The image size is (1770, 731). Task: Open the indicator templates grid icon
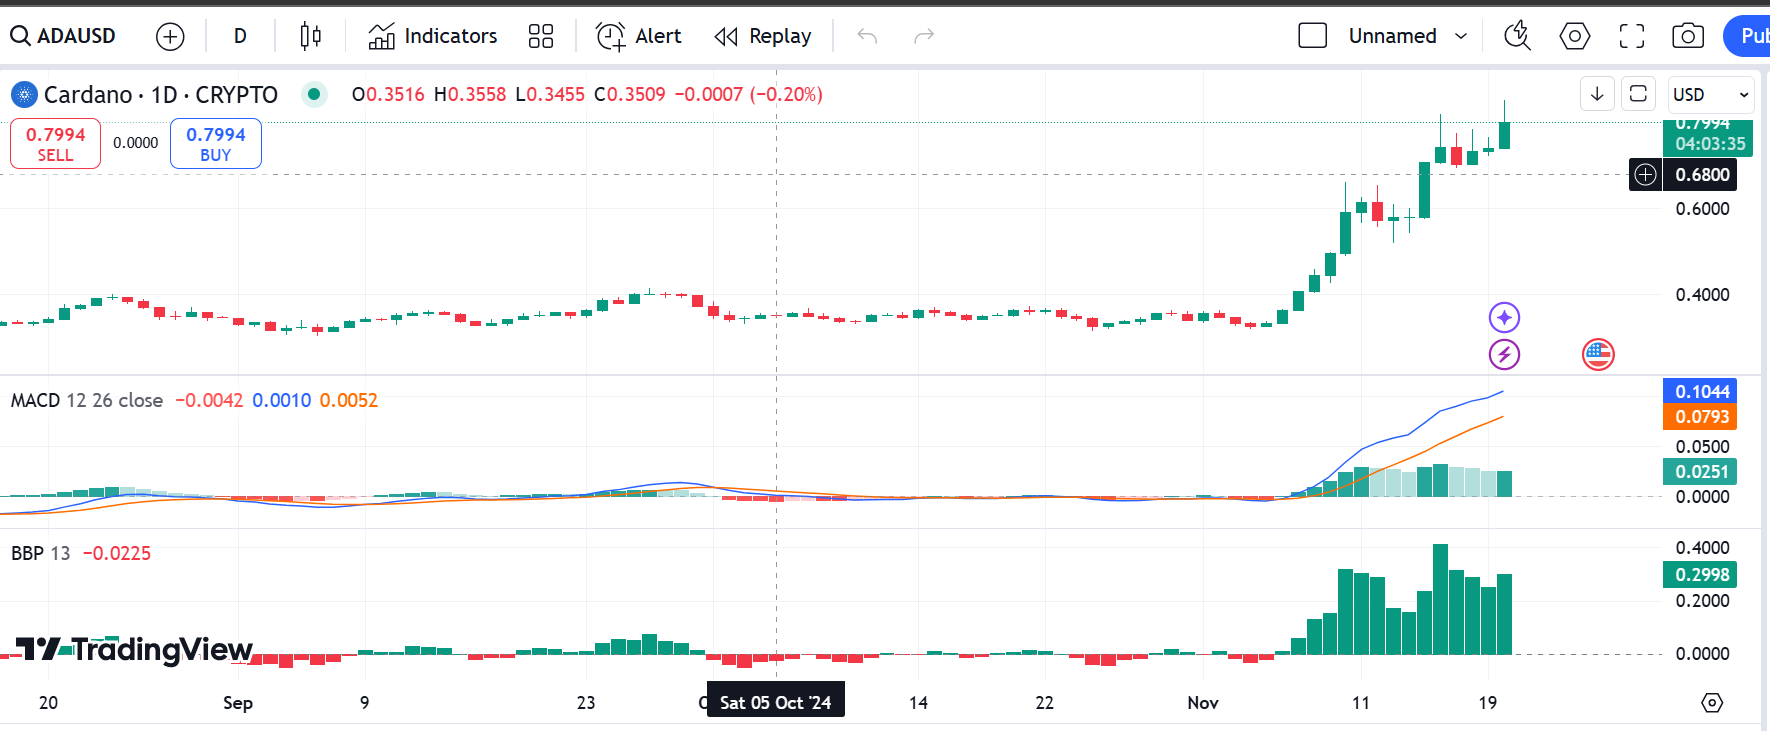pos(541,37)
